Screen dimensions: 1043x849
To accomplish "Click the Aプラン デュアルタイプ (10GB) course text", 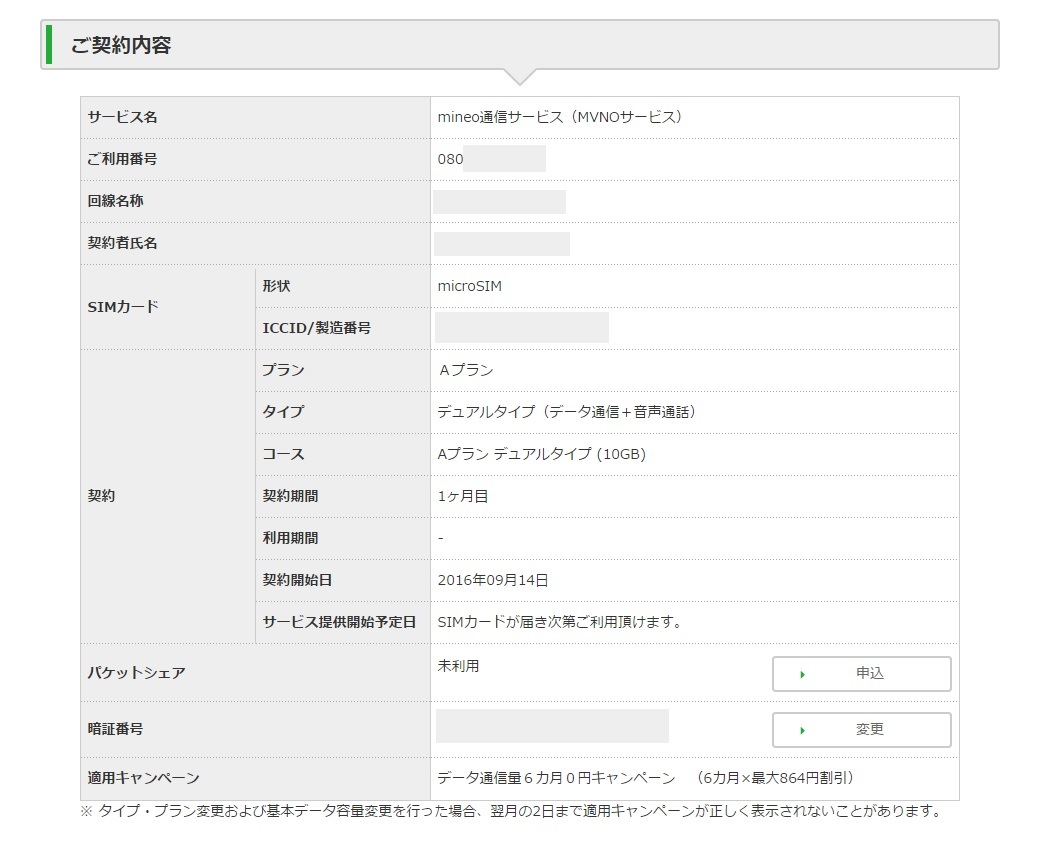I will coord(542,454).
